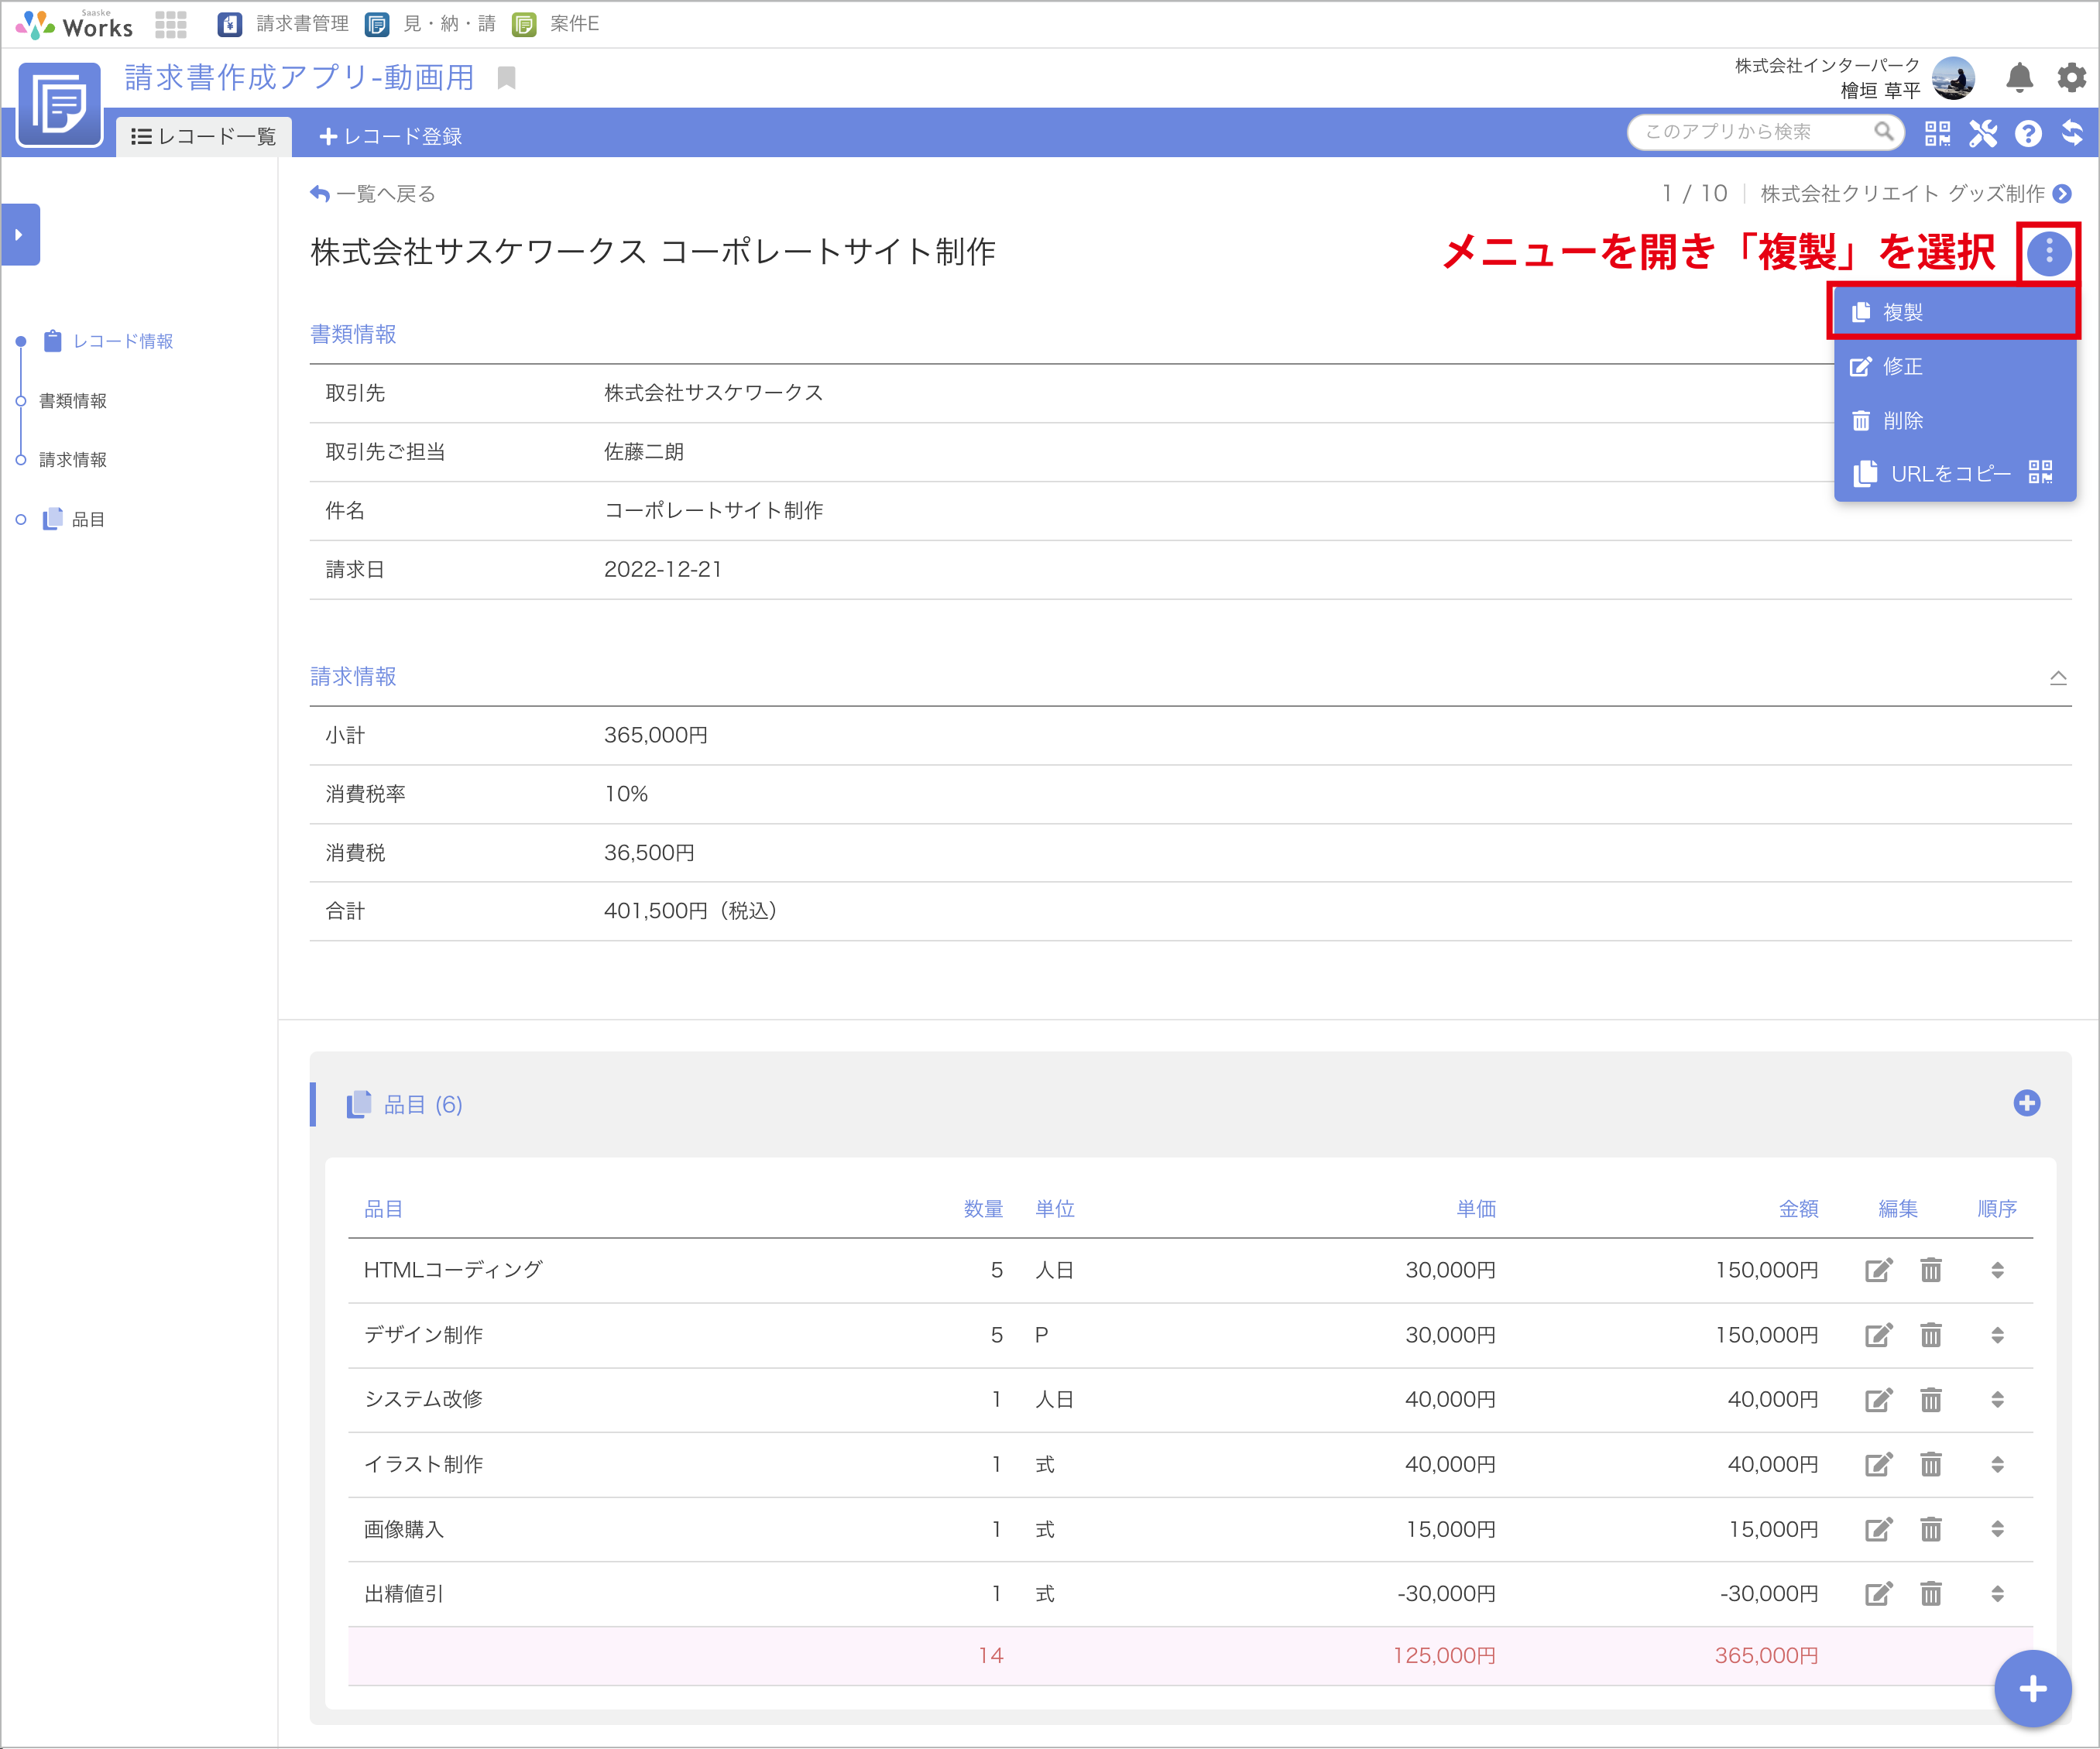Click floating blue plus button
Viewport: 2100px width, 1749px height.
tap(2033, 1689)
